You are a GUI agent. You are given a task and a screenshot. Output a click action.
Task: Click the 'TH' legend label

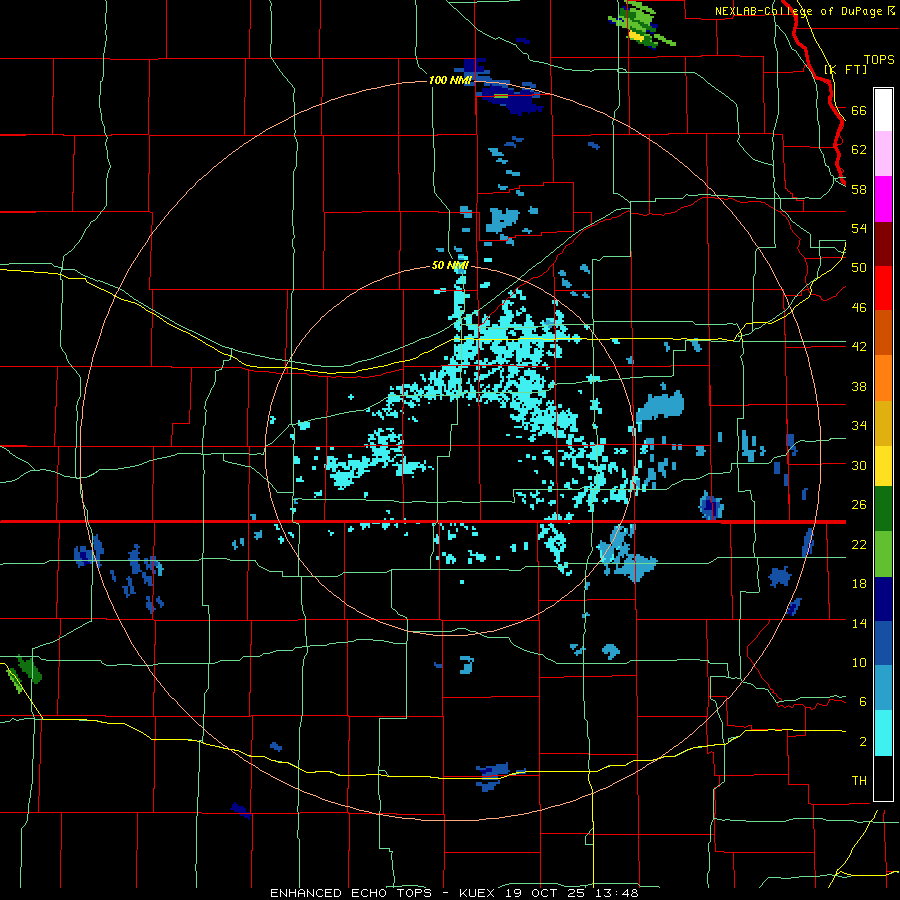pos(859,781)
